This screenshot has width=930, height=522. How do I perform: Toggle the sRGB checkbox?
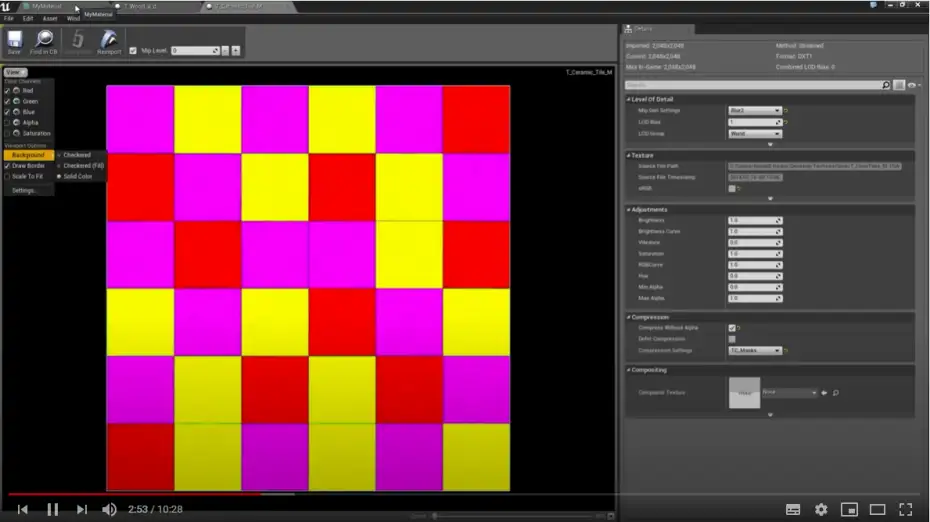click(732, 189)
